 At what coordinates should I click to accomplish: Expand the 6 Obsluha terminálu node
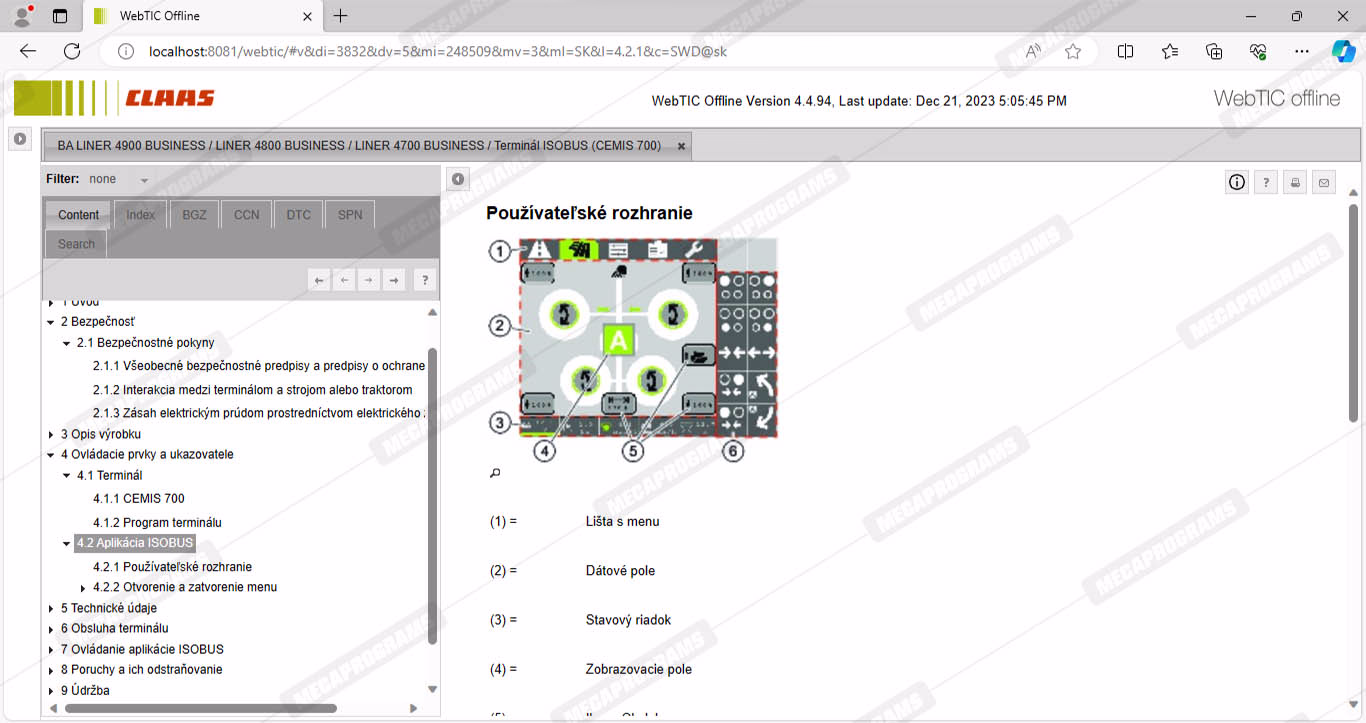pos(51,629)
